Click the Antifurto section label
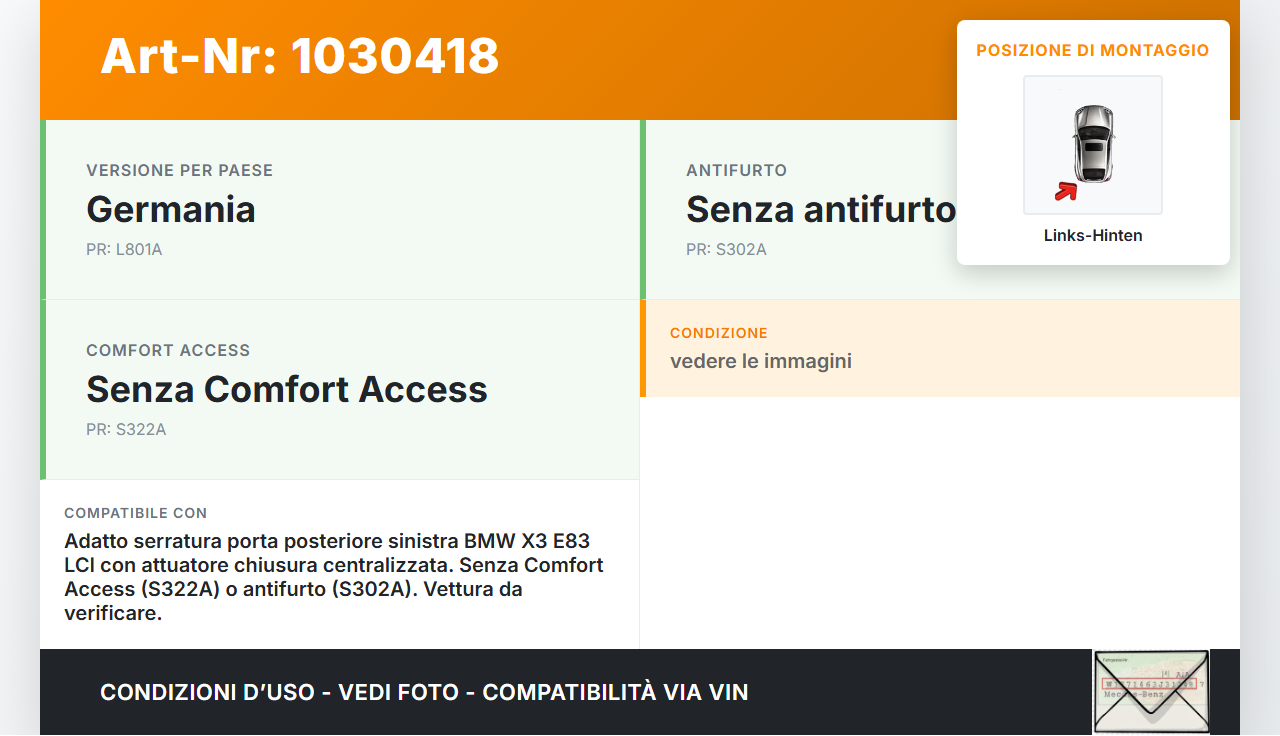The height and width of the screenshot is (736, 1280). (737, 171)
